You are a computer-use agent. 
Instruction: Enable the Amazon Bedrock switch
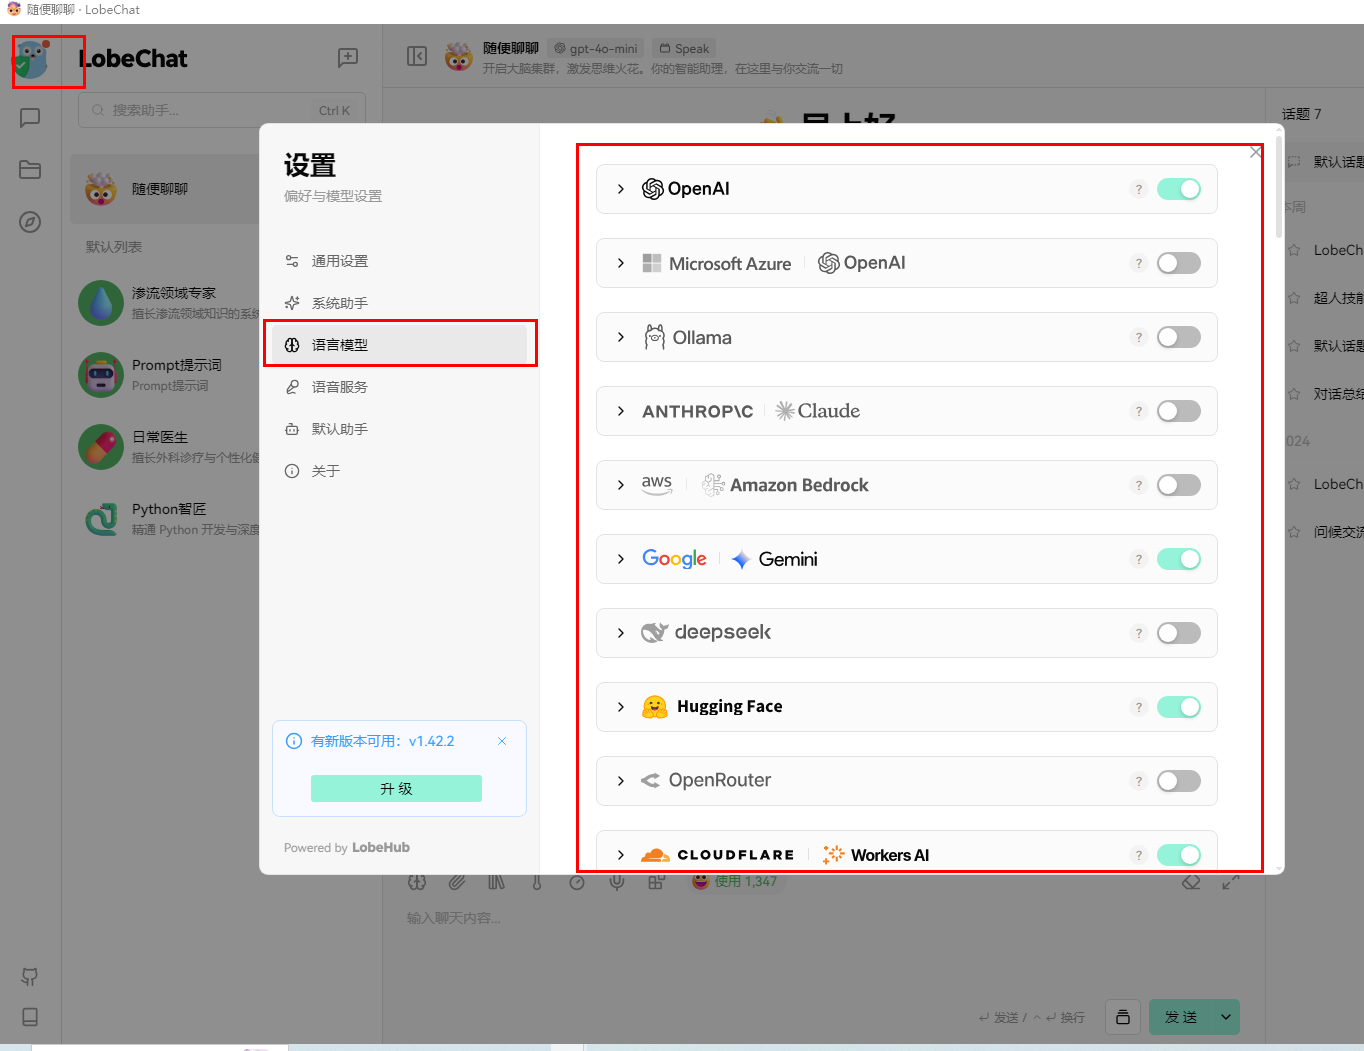click(x=1179, y=485)
